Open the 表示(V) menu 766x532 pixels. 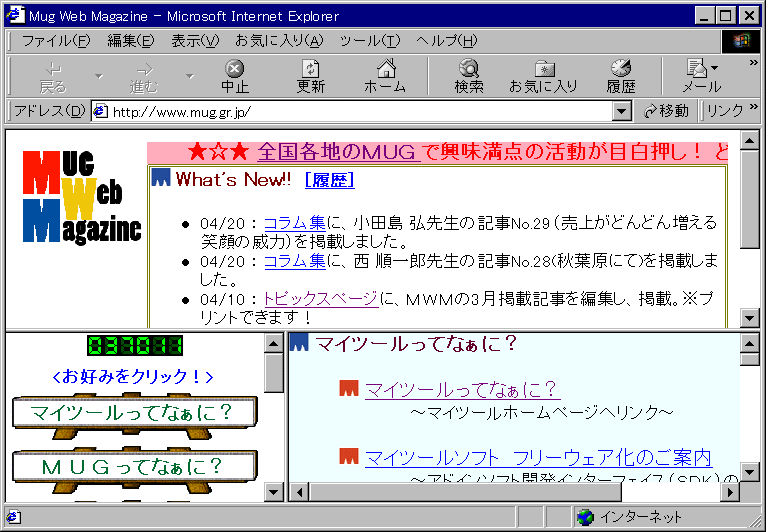click(195, 41)
